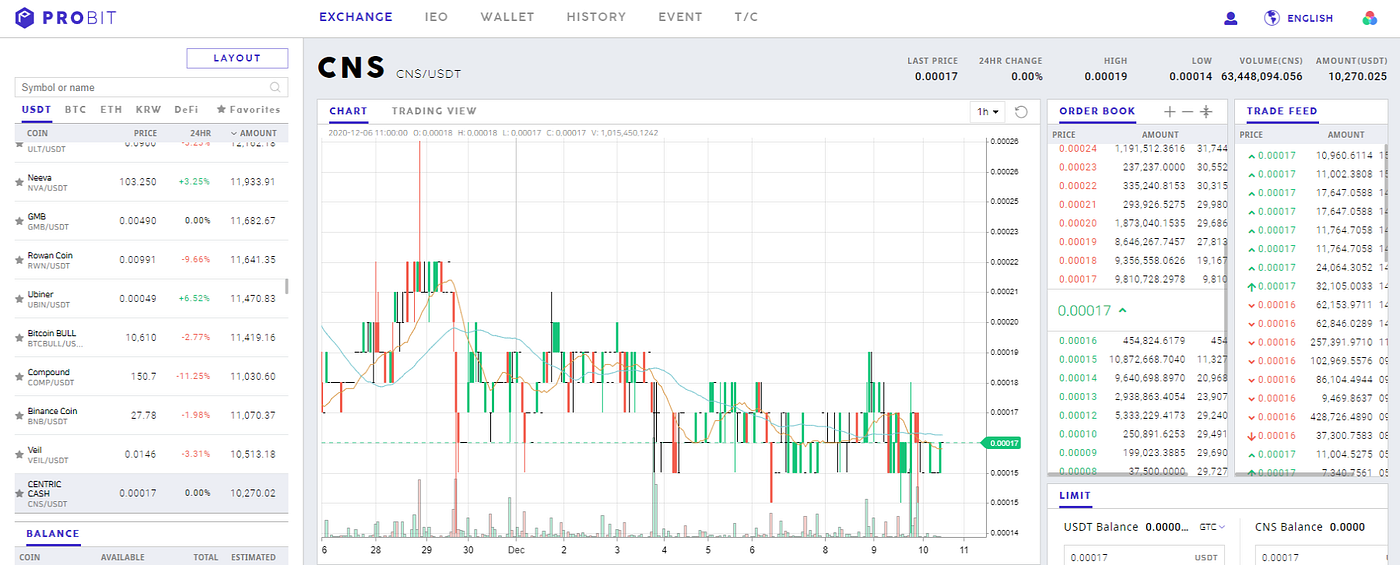Open the BALANCE tab
The height and width of the screenshot is (565, 1400).
click(x=53, y=534)
